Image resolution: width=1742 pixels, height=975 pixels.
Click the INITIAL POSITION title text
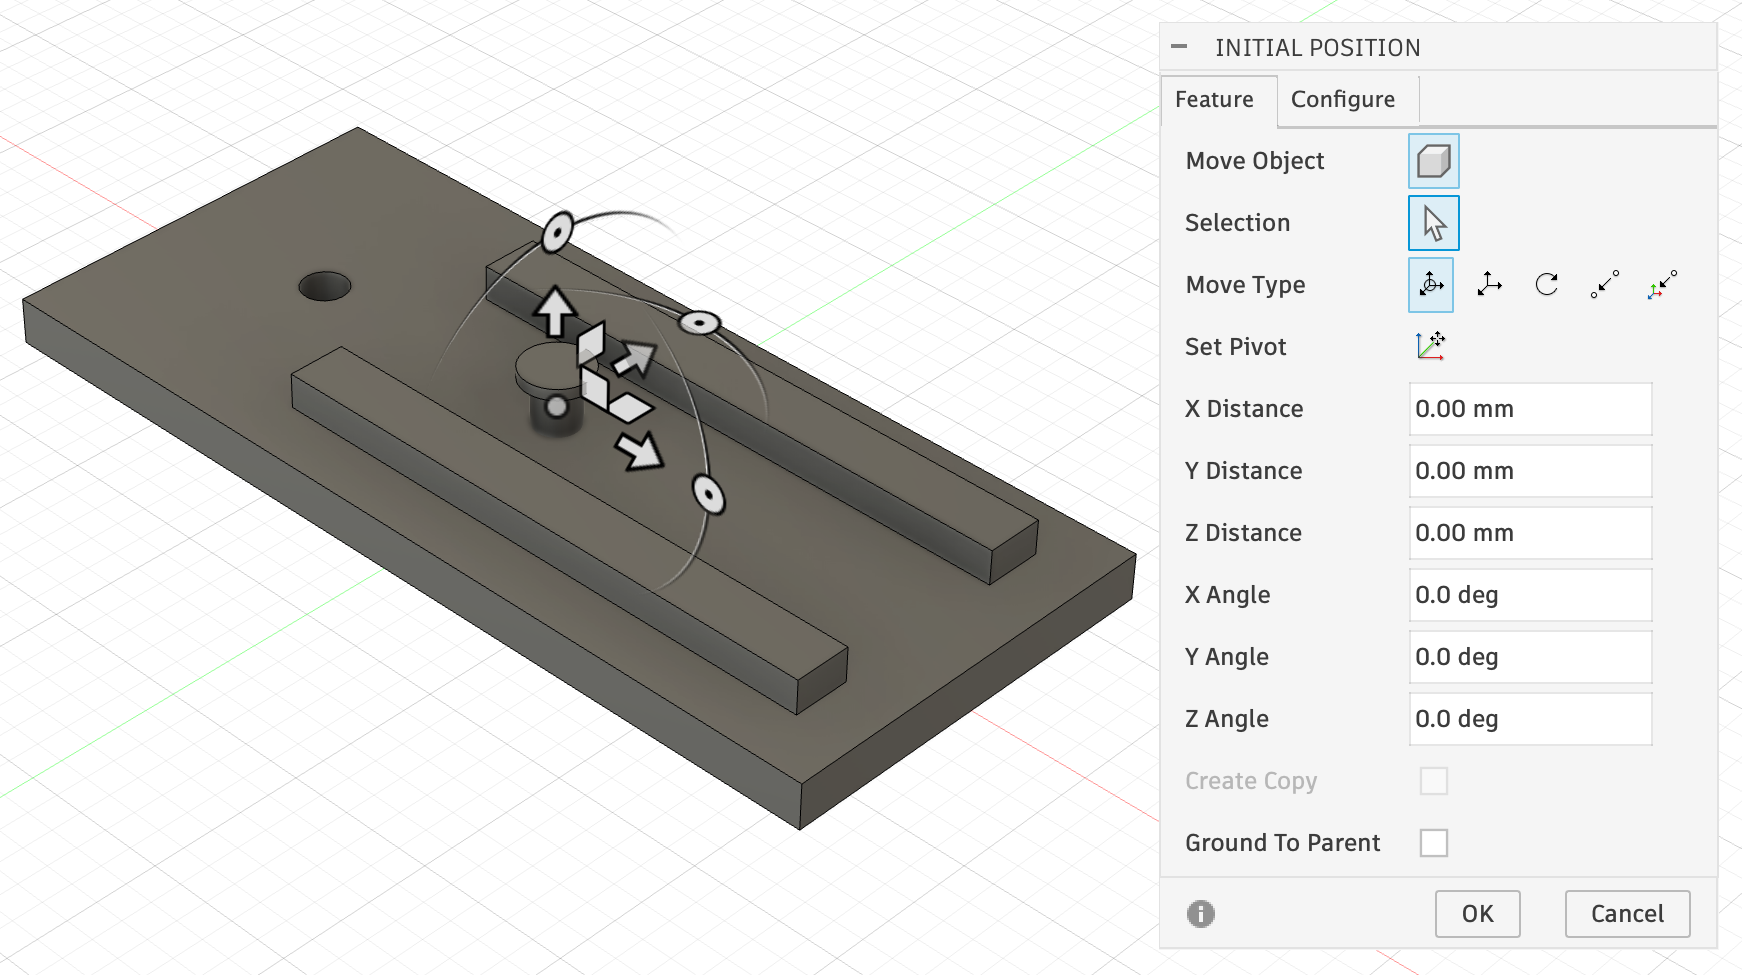1317,48
